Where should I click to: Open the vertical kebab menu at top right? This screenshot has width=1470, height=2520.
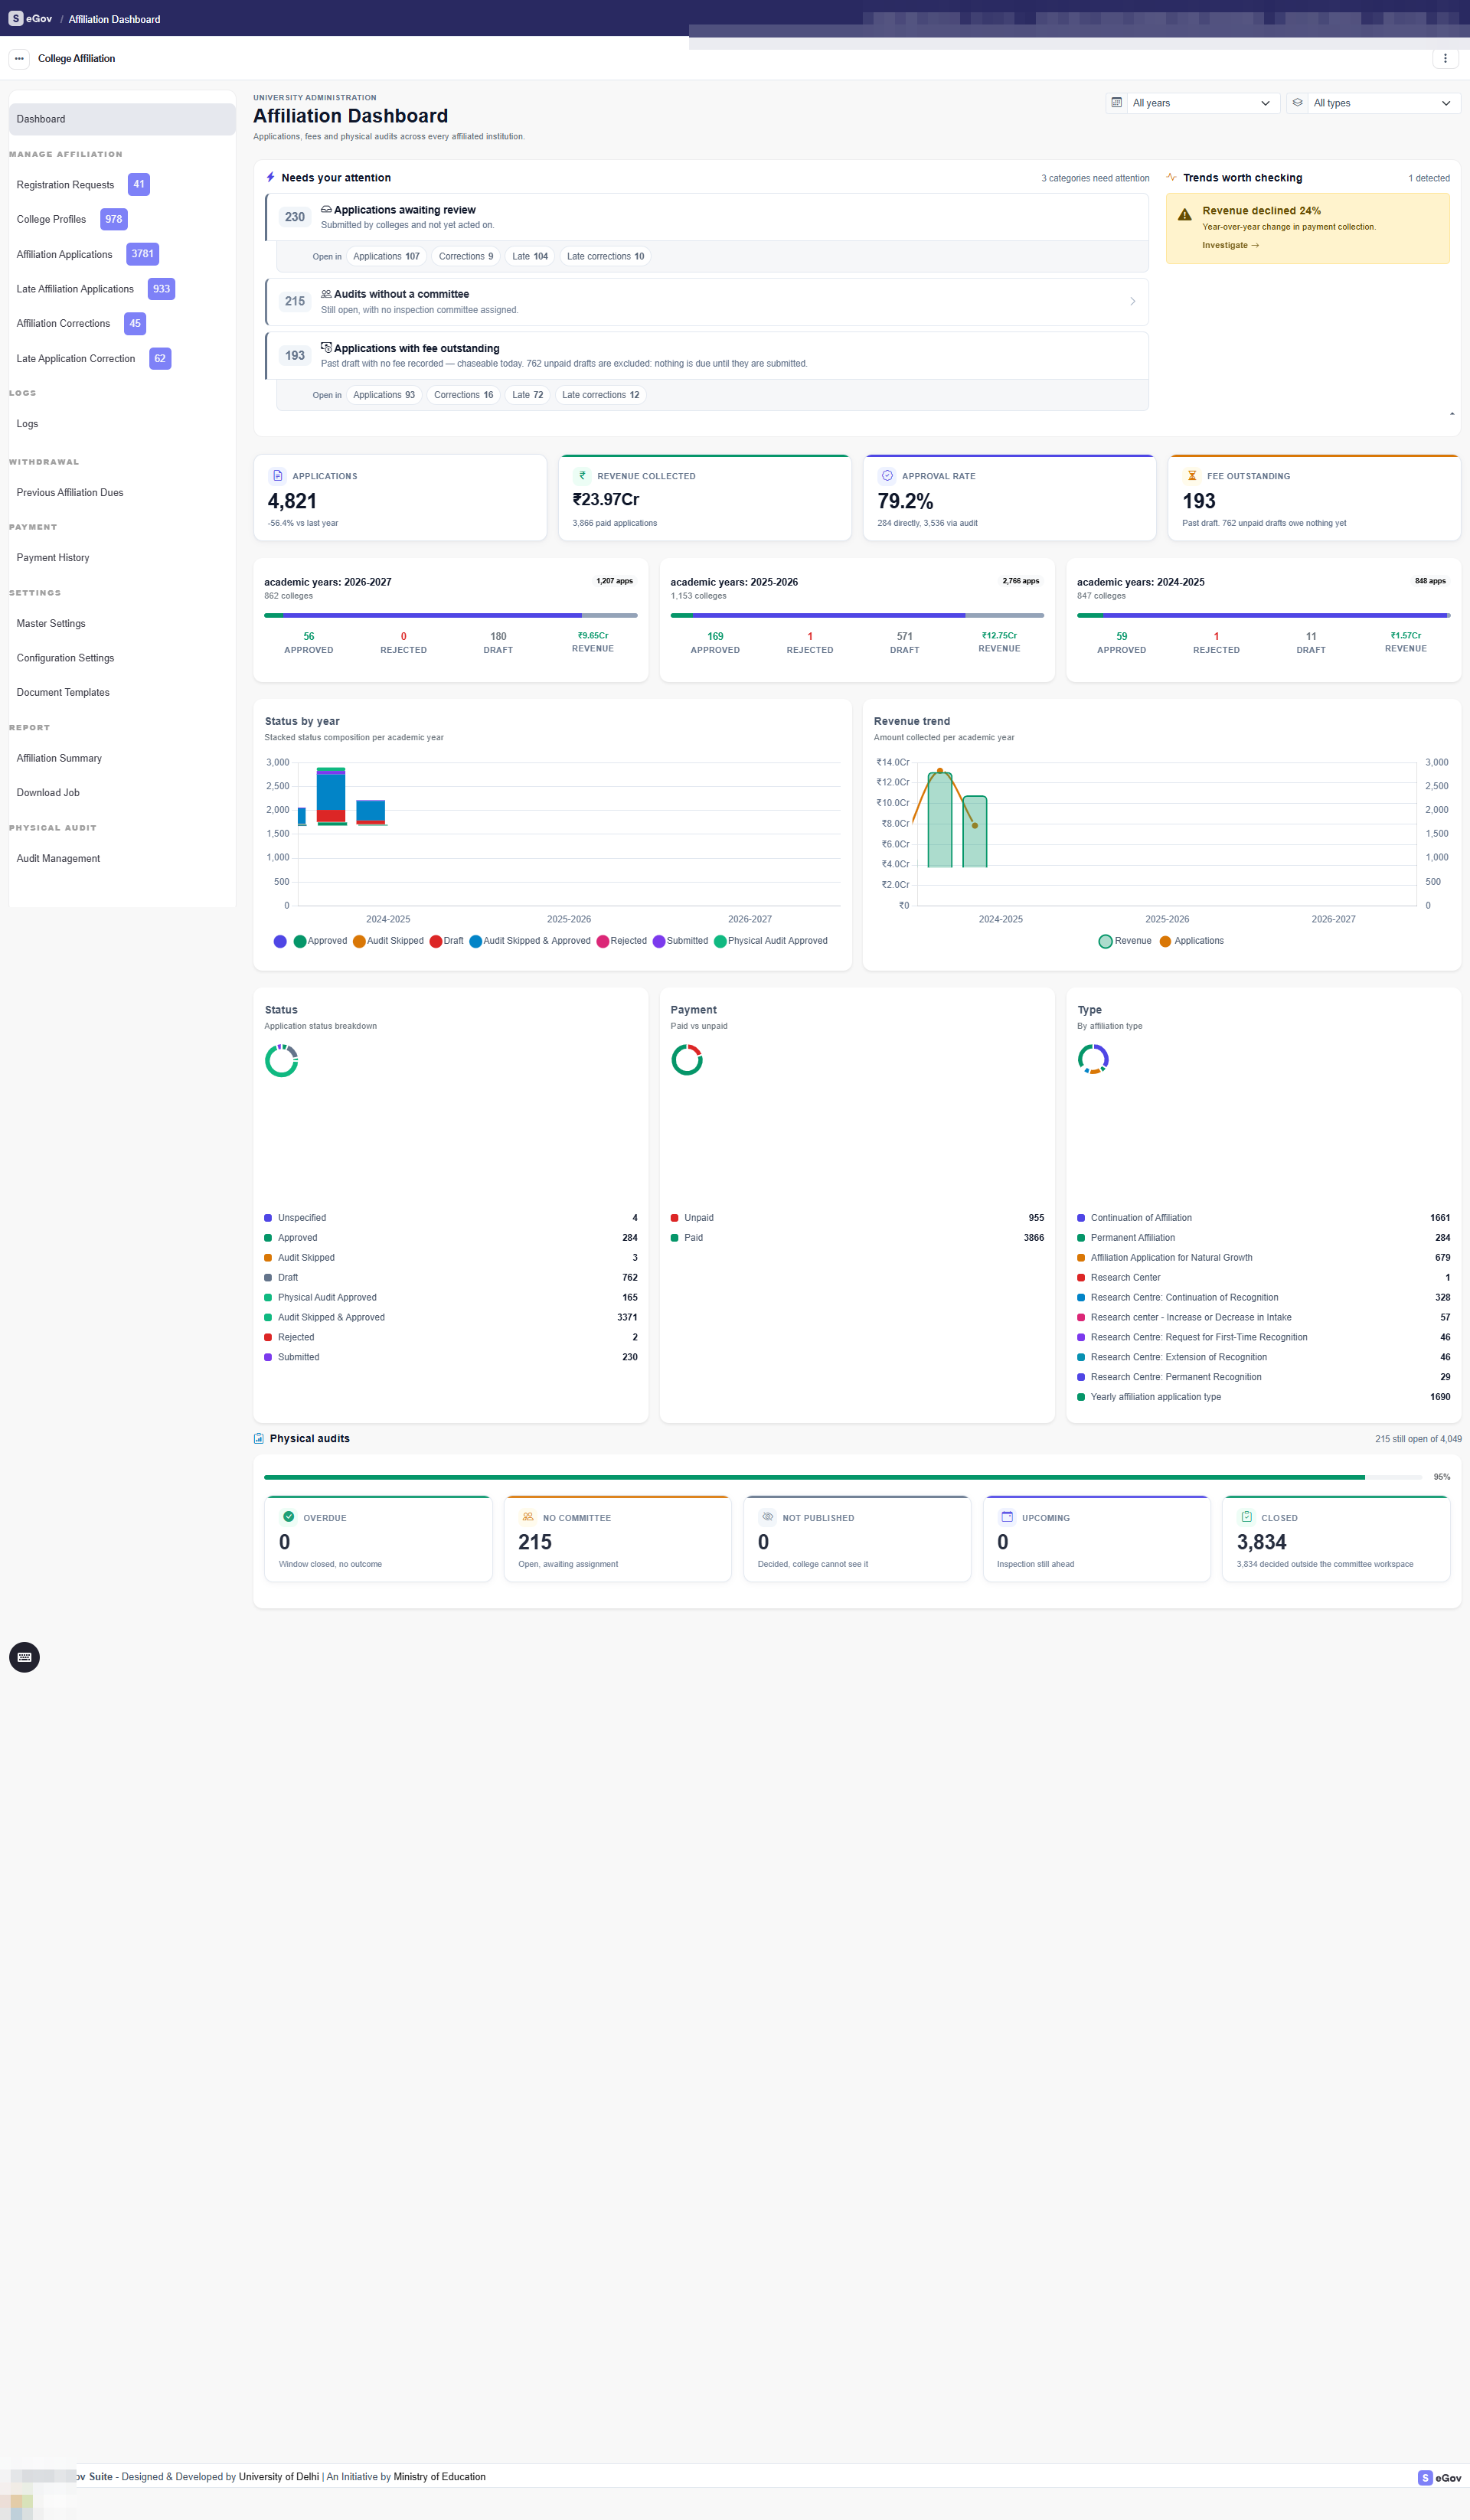point(1445,59)
